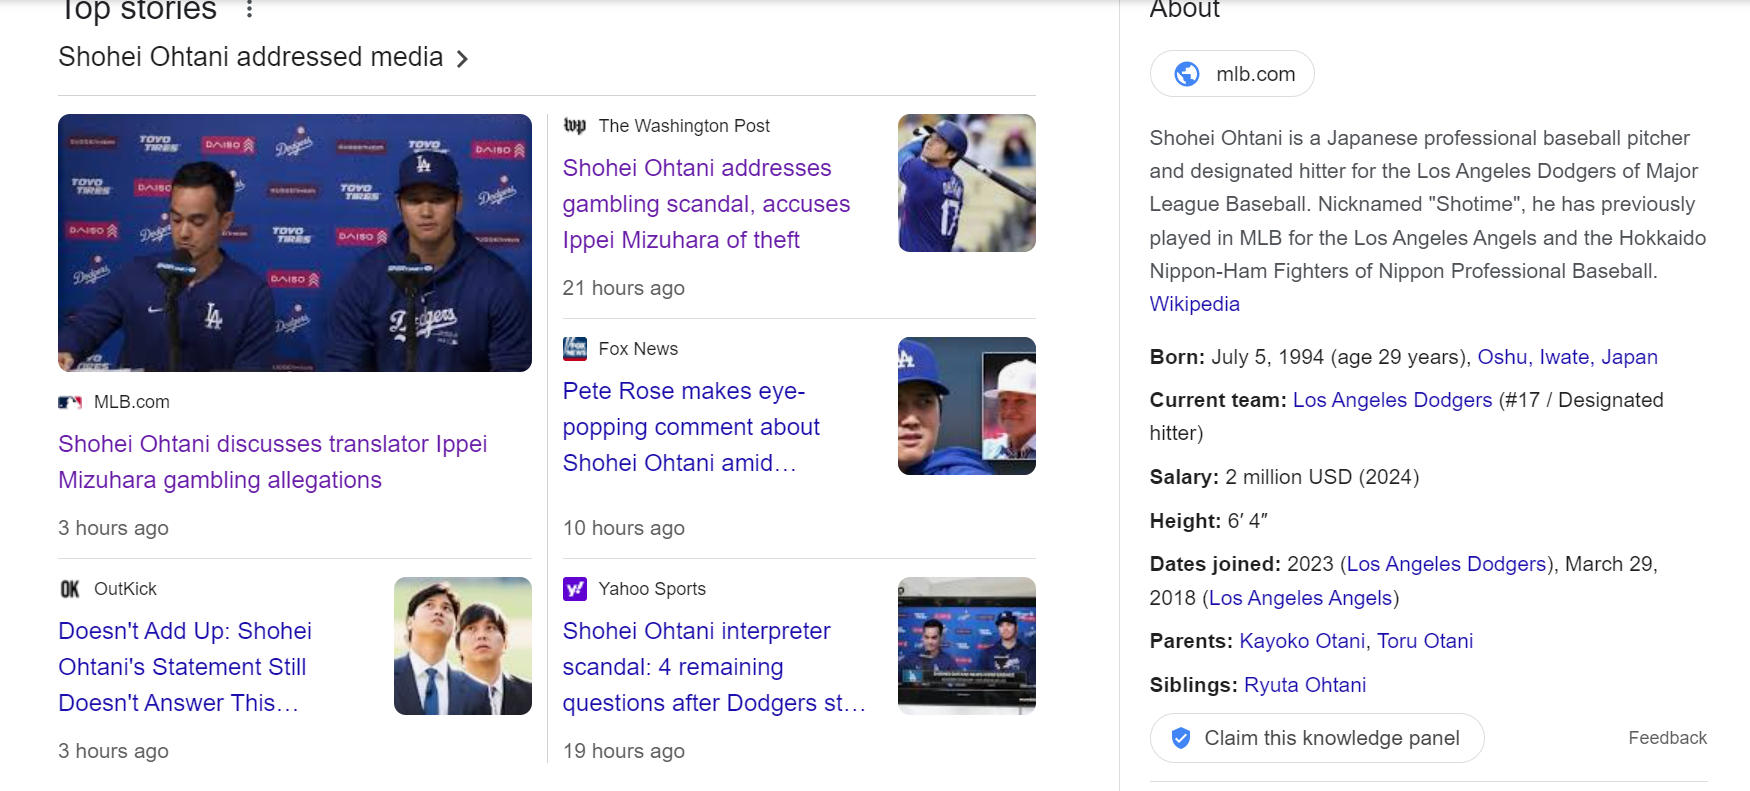Click the globe icon beside mlb.com
The width and height of the screenshot is (1750, 791).
point(1187,74)
